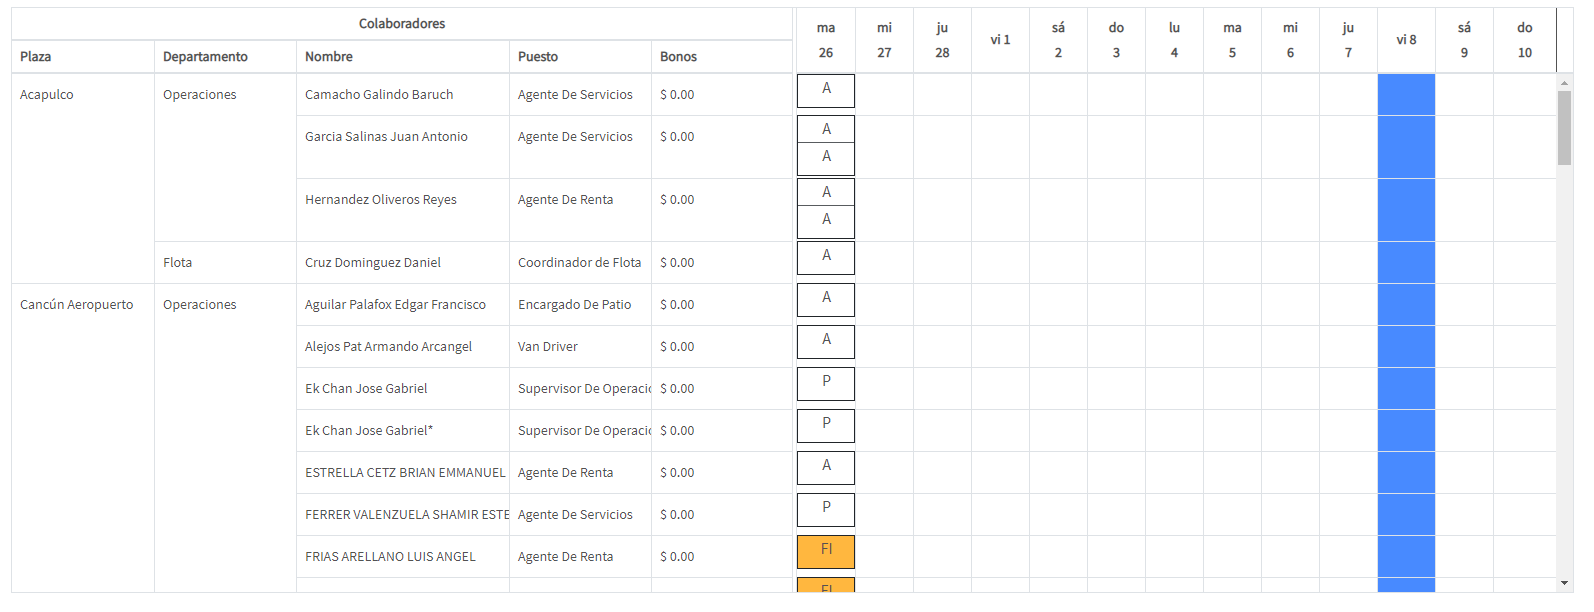Click the do 10 column header
1594x612 pixels.
click(1523, 40)
